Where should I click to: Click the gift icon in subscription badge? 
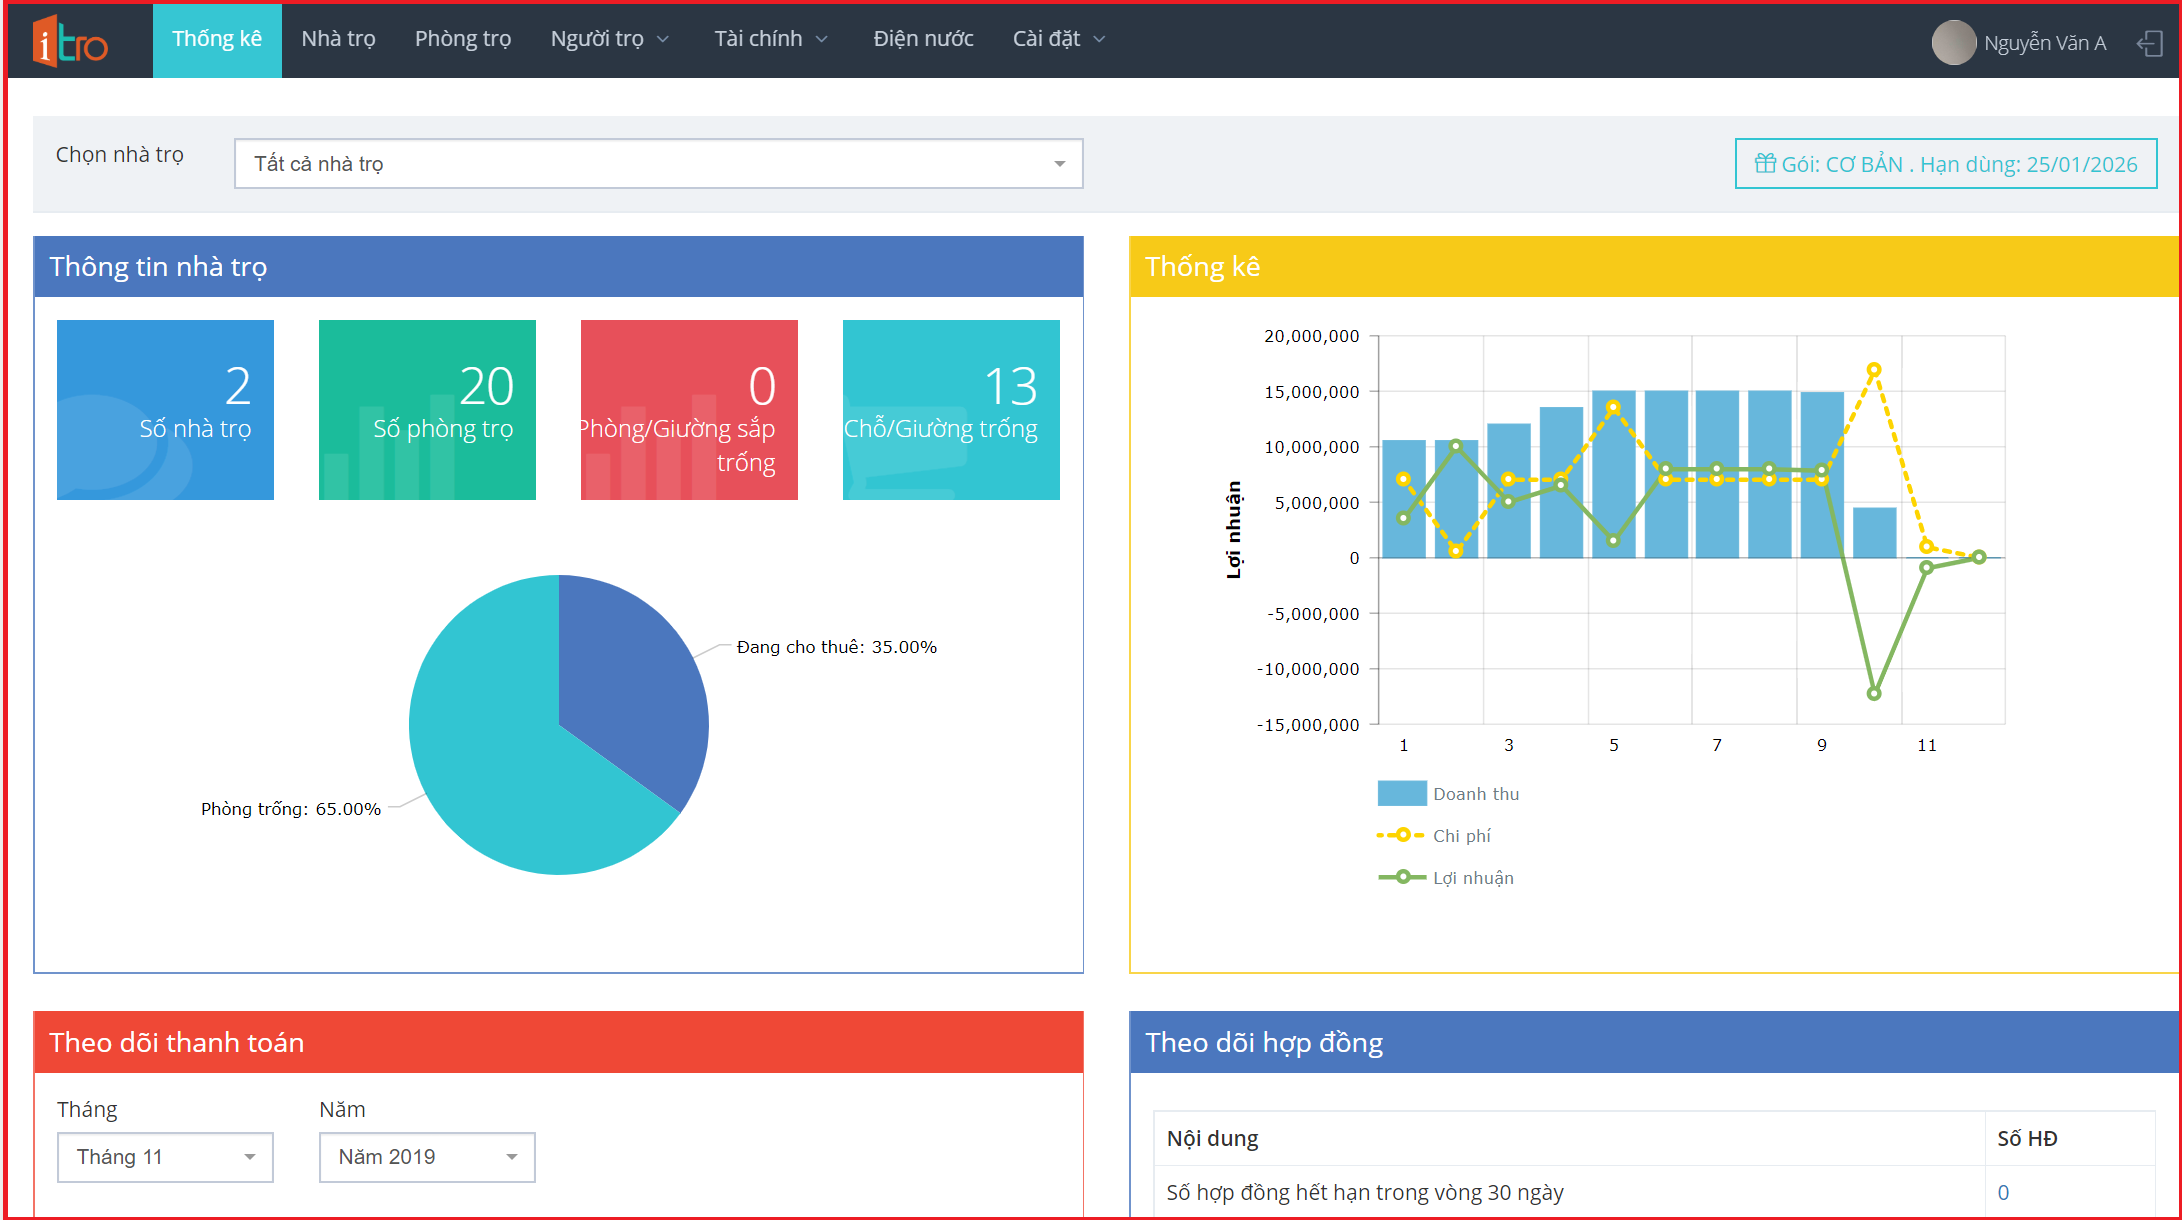click(x=1765, y=163)
